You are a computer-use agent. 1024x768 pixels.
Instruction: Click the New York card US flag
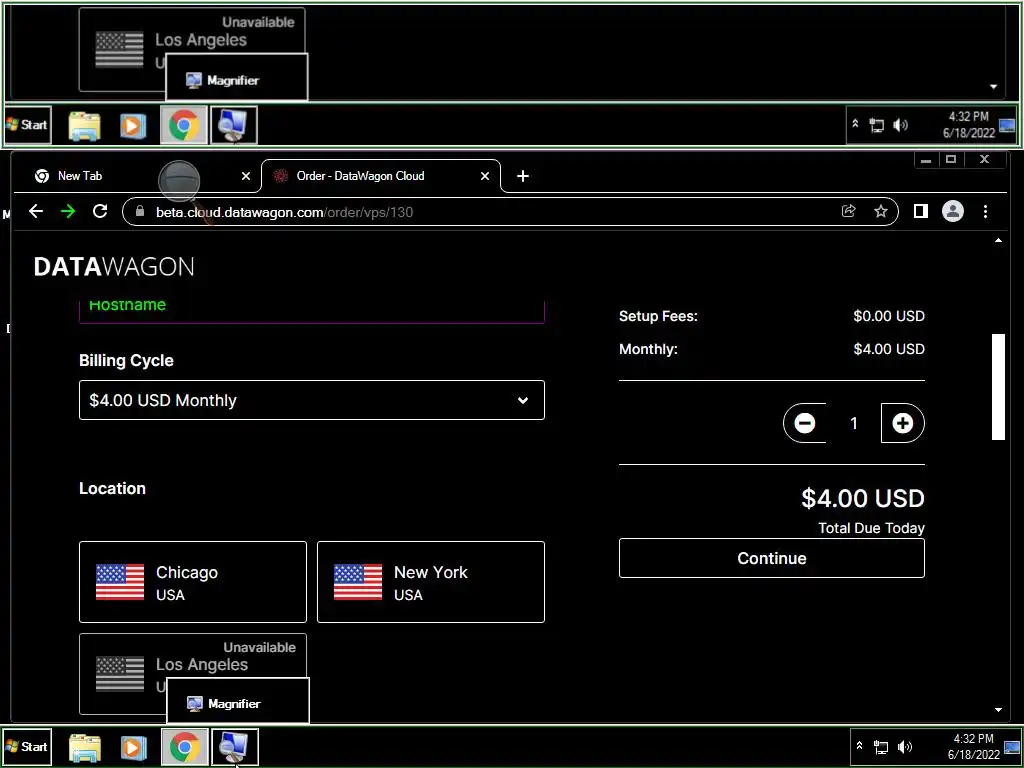[x=358, y=582]
